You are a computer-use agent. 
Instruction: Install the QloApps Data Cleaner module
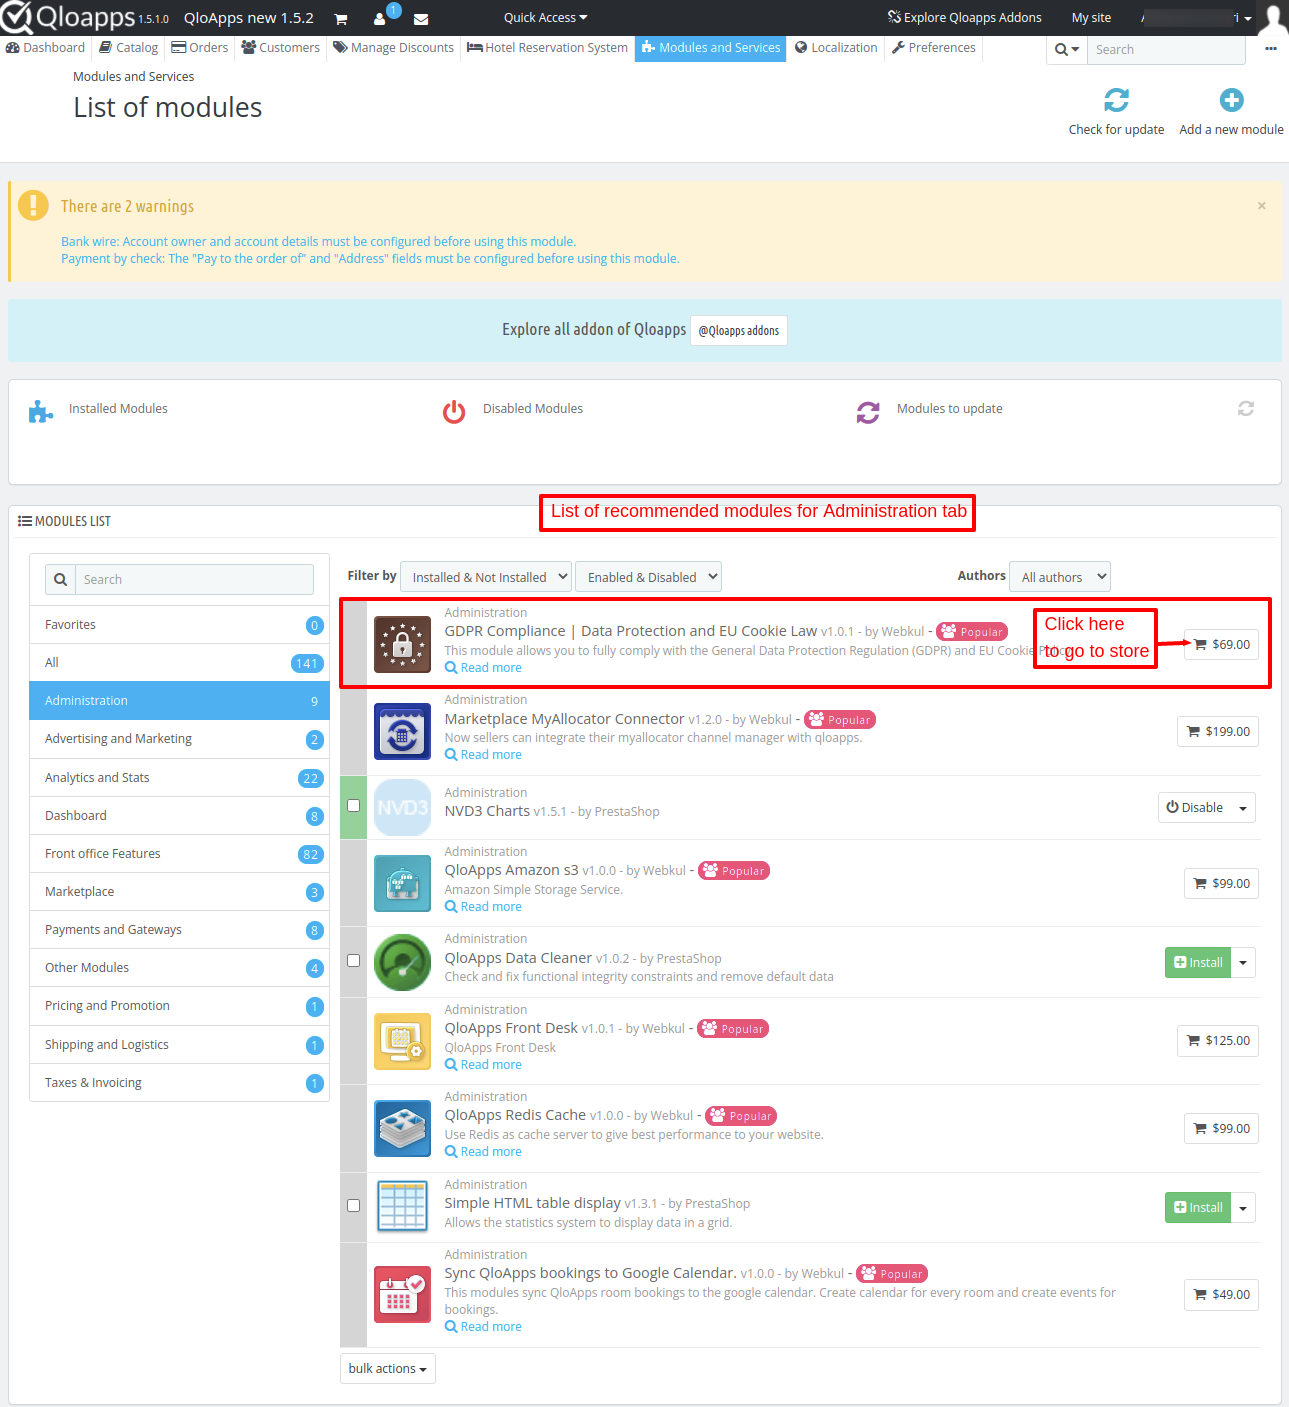tap(1197, 962)
